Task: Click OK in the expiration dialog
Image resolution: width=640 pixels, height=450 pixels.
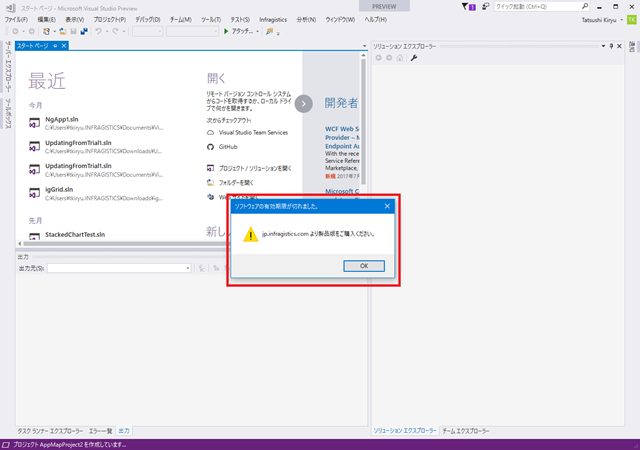Action: [x=364, y=266]
